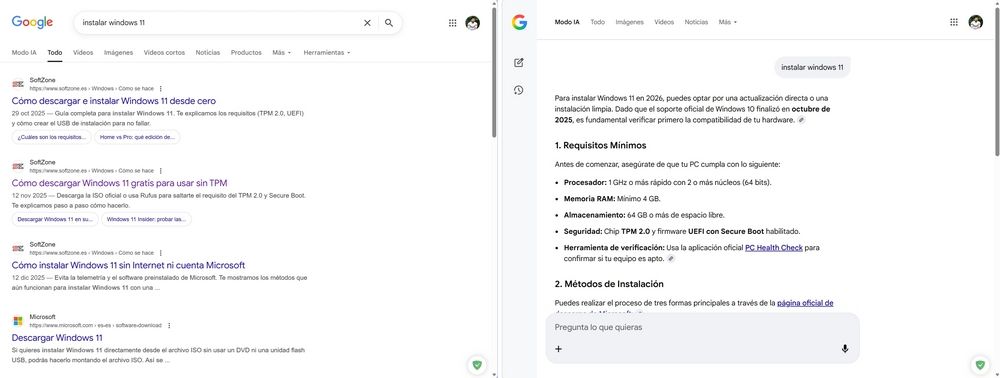Open options menu for 'gratis para usar sin TPM' result
The width and height of the screenshot is (1000, 378).
point(161,171)
